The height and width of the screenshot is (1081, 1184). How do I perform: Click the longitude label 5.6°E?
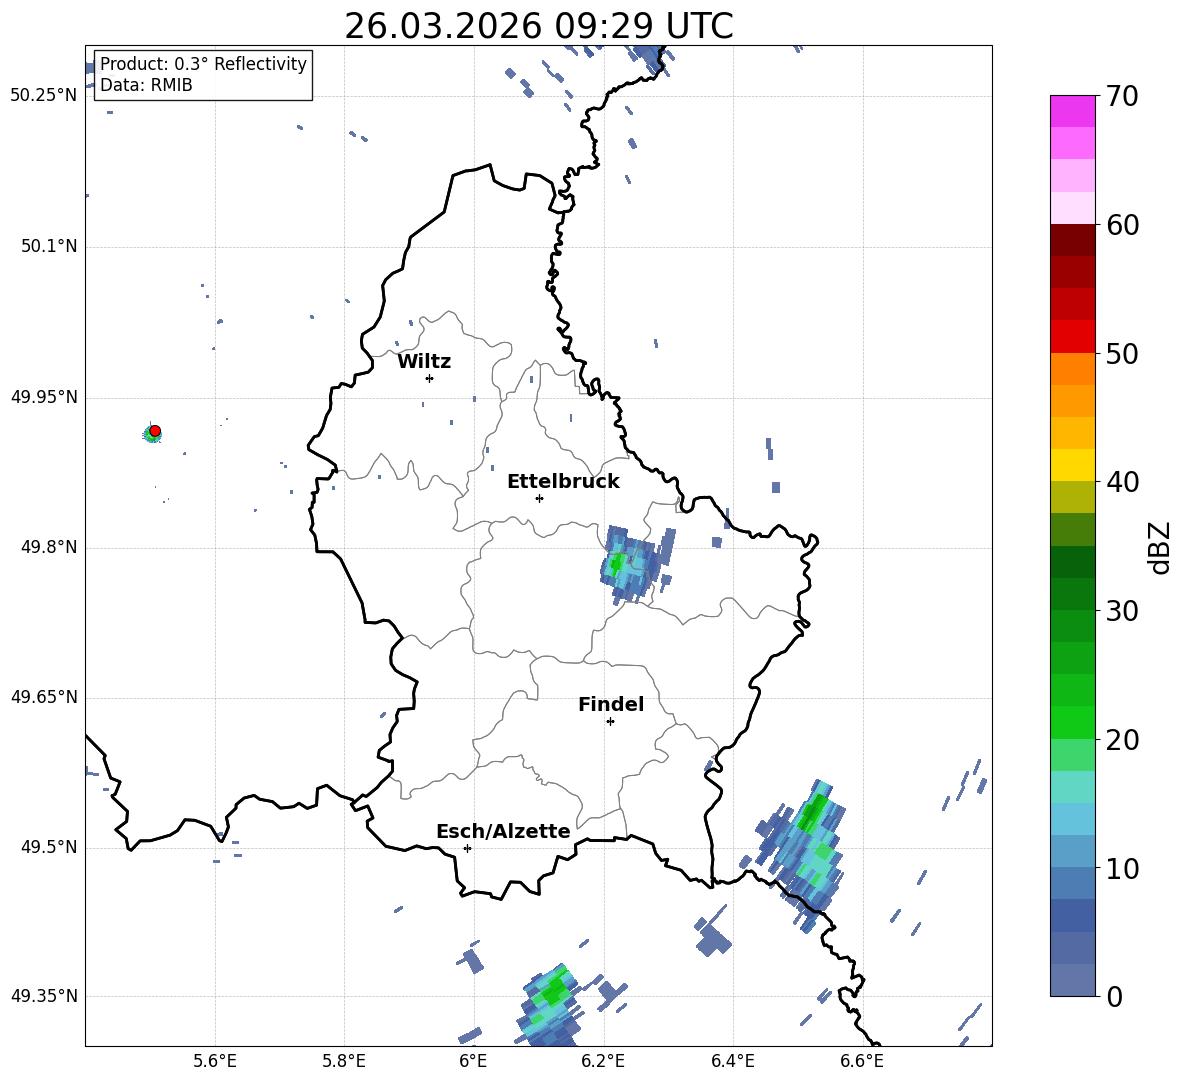tap(215, 1061)
